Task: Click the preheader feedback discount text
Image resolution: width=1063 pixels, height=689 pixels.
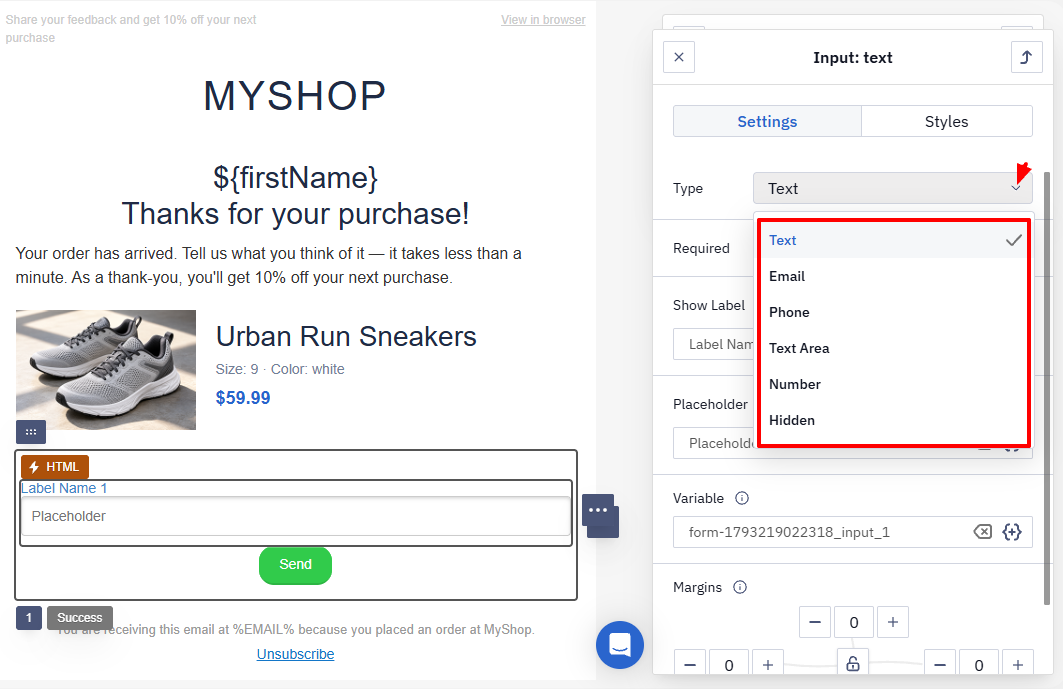Action: (x=131, y=28)
